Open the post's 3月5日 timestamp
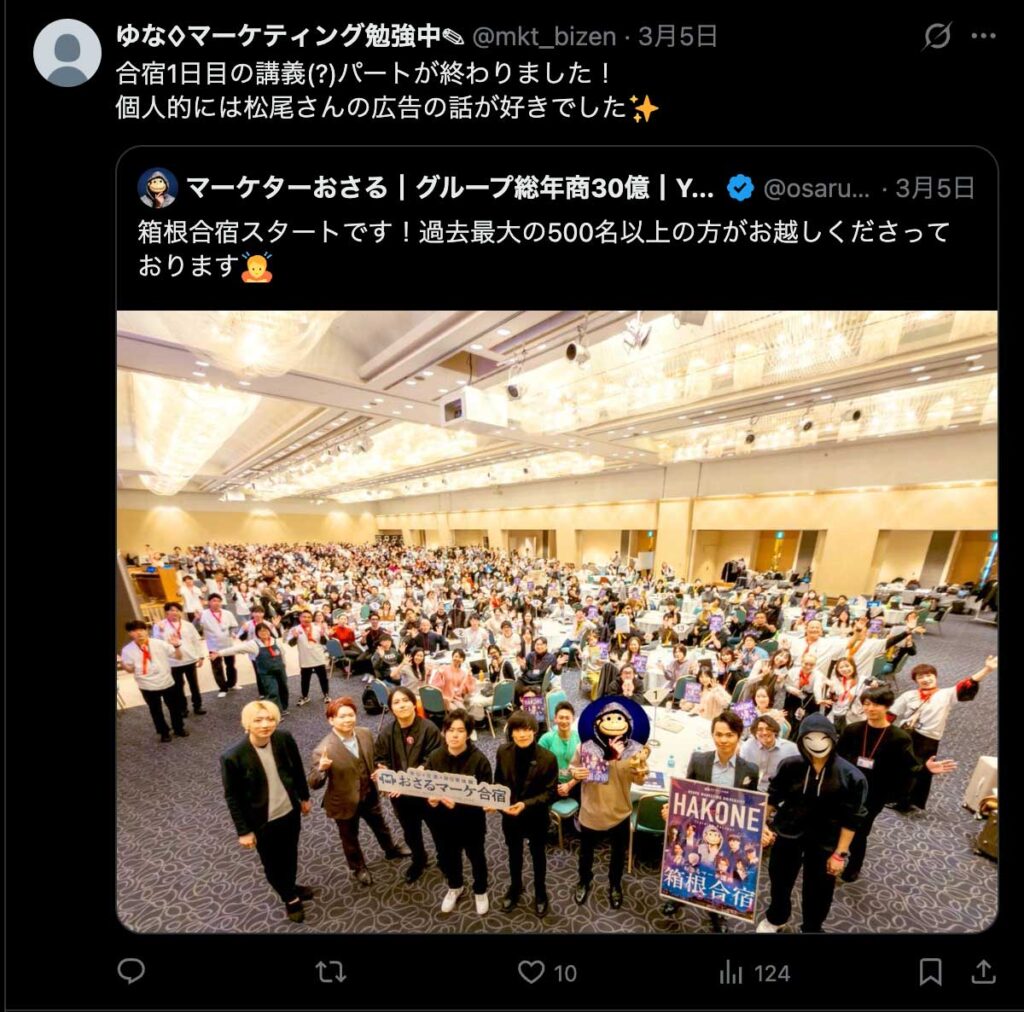 point(678,37)
